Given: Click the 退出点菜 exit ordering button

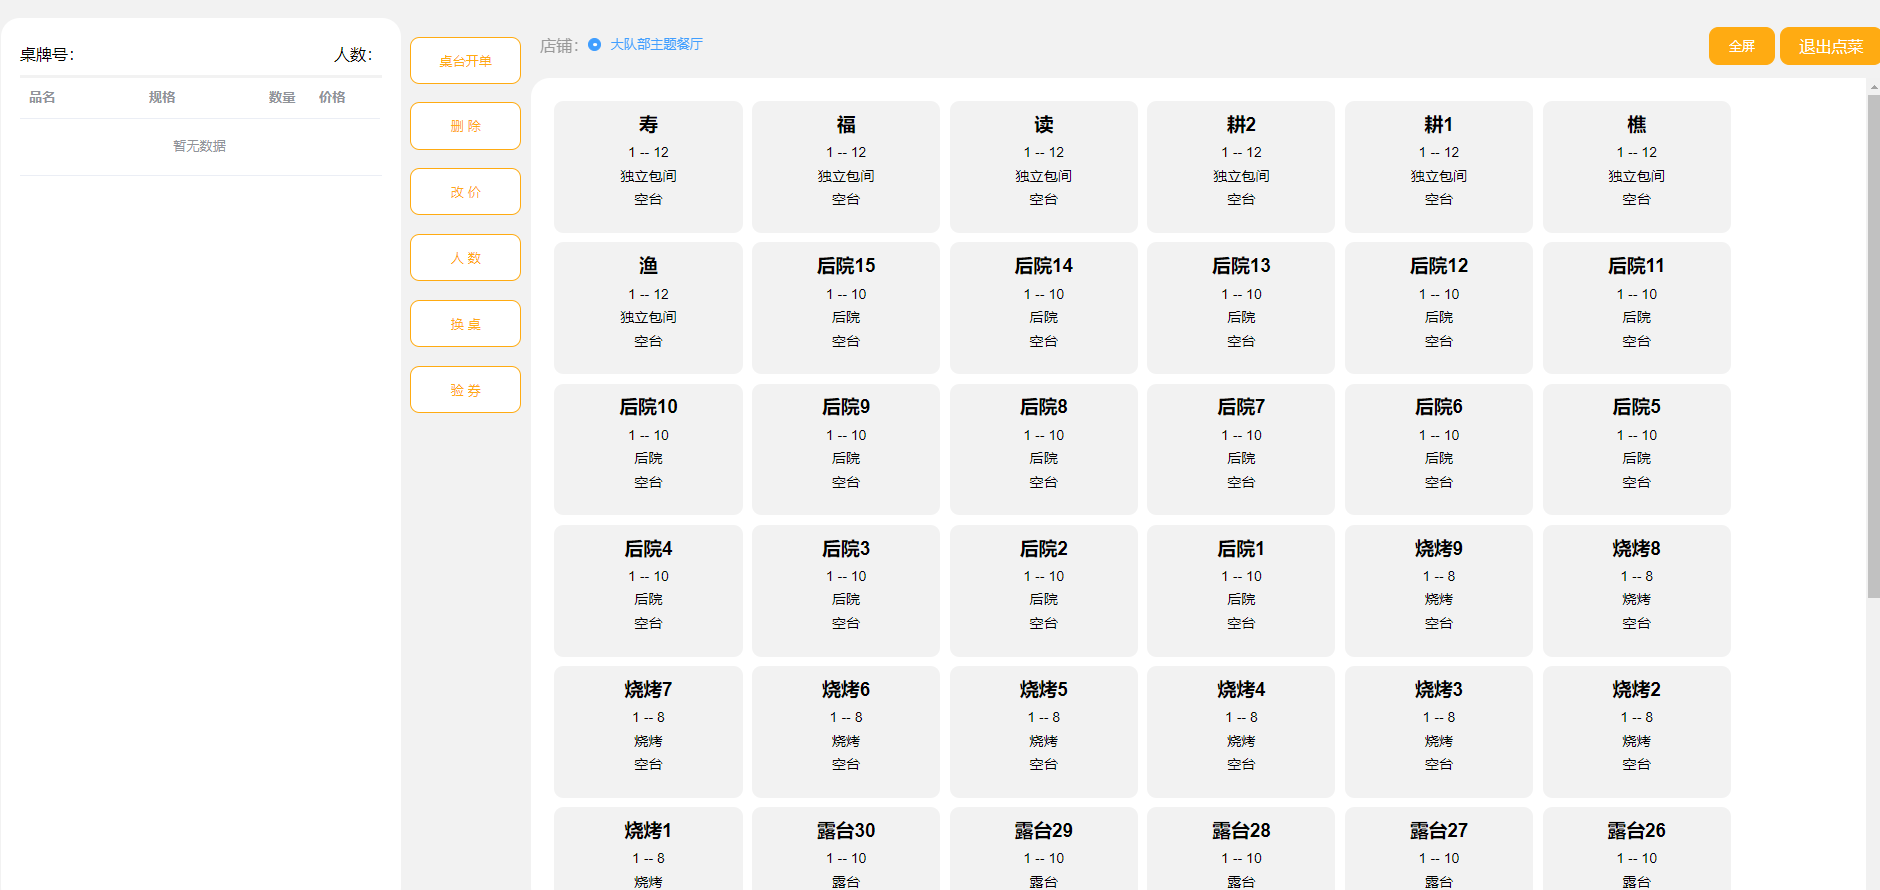Looking at the screenshot, I should (1829, 46).
